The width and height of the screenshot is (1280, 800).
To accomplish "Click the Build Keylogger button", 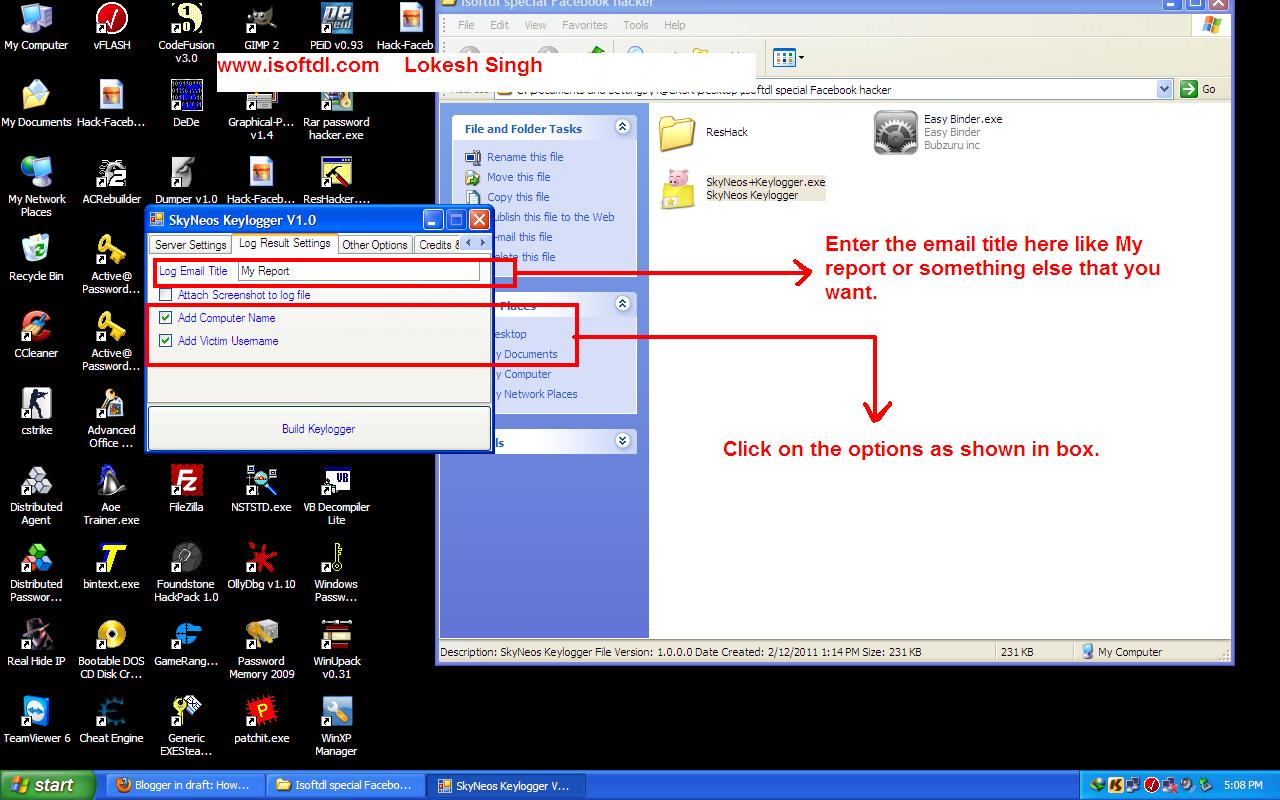I will click(319, 429).
